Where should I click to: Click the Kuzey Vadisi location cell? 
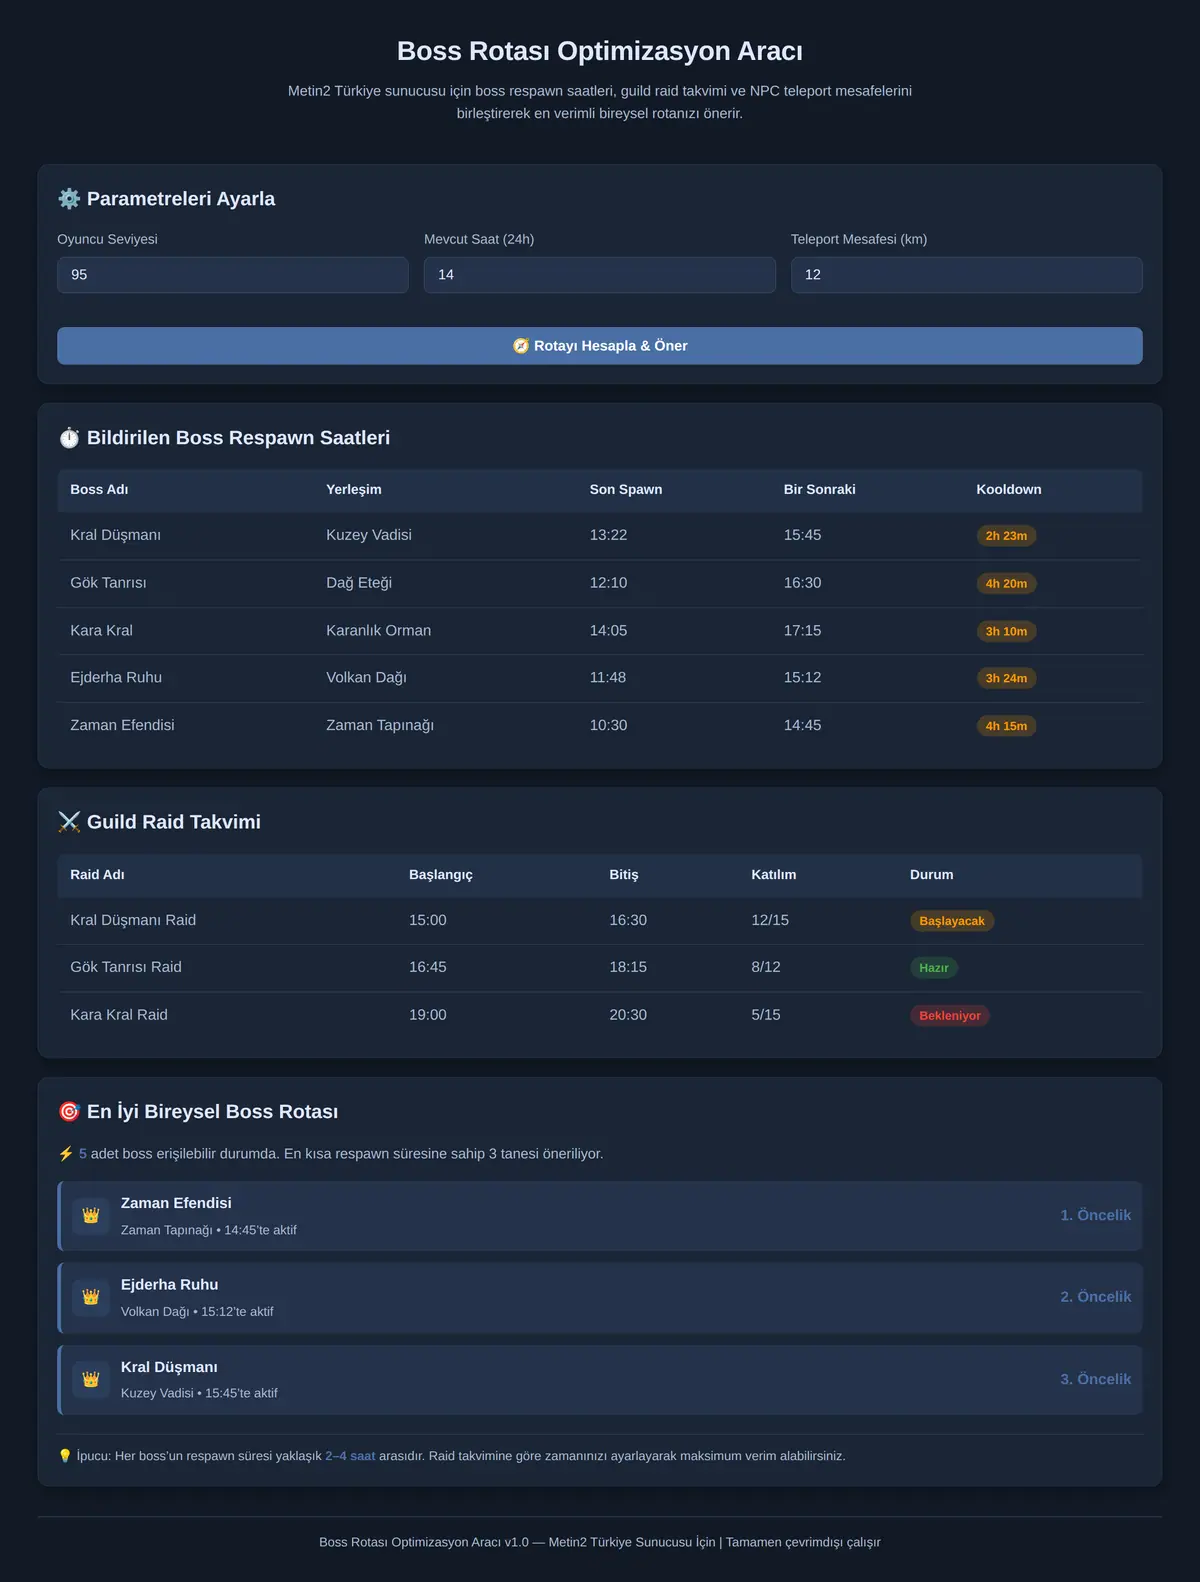(369, 535)
